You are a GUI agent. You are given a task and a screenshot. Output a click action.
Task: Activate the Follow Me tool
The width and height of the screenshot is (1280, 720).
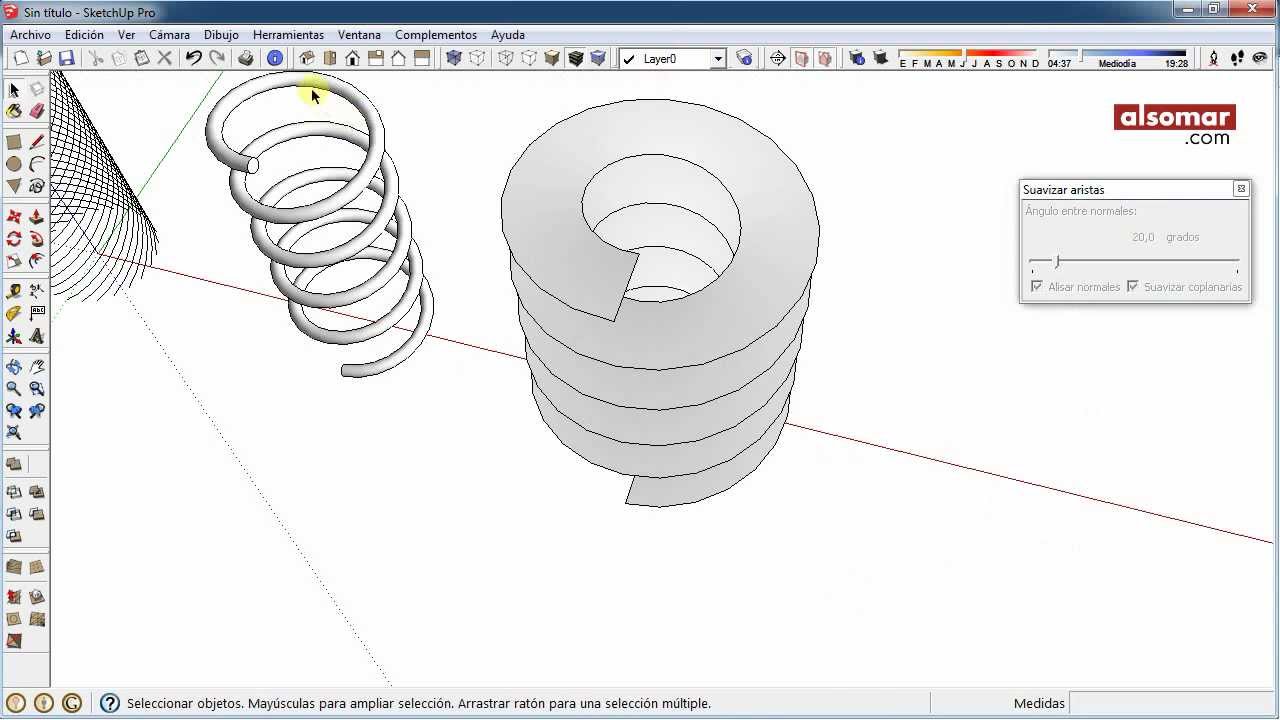pyautogui.click(x=37, y=239)
